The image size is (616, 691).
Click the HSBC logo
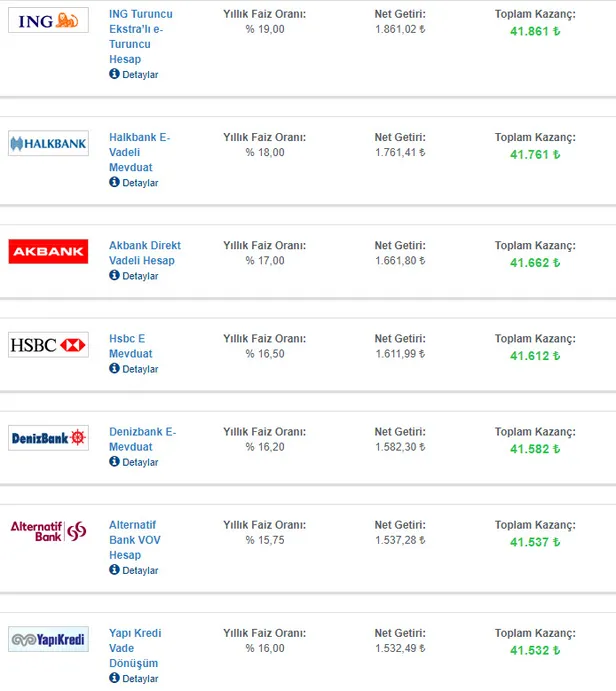point(48,345)
